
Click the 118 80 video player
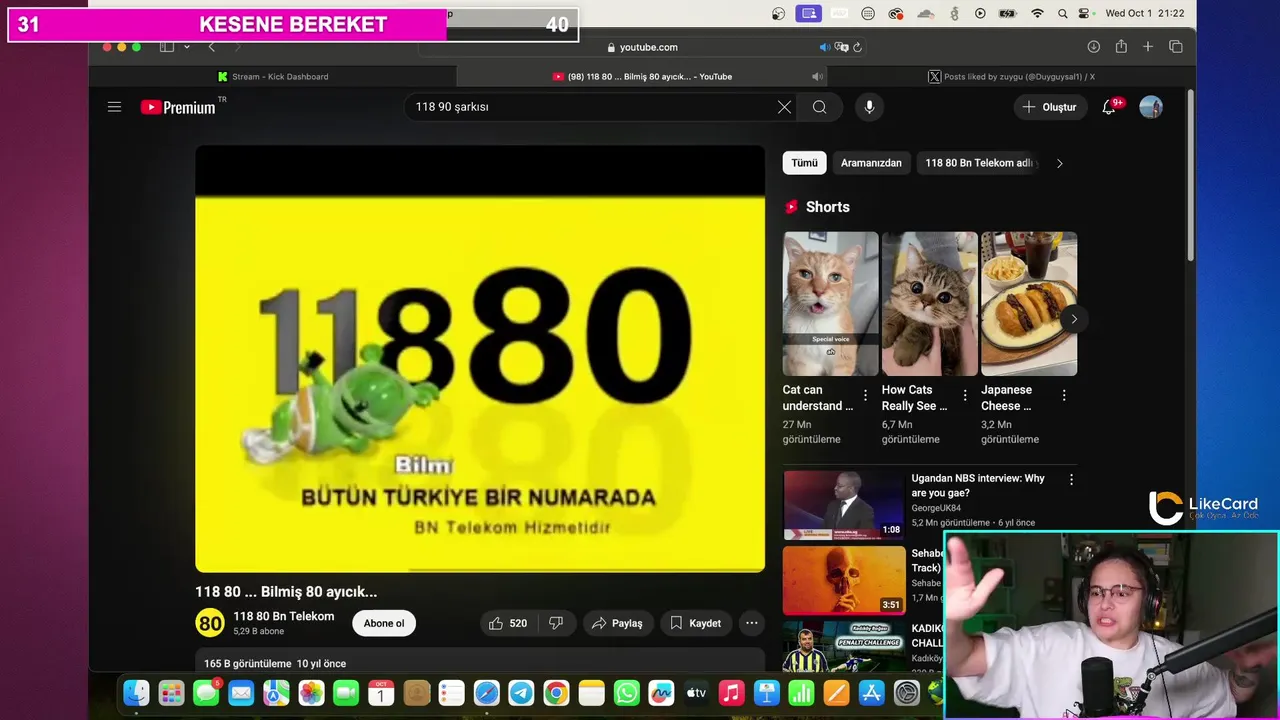tap(480, 359)
